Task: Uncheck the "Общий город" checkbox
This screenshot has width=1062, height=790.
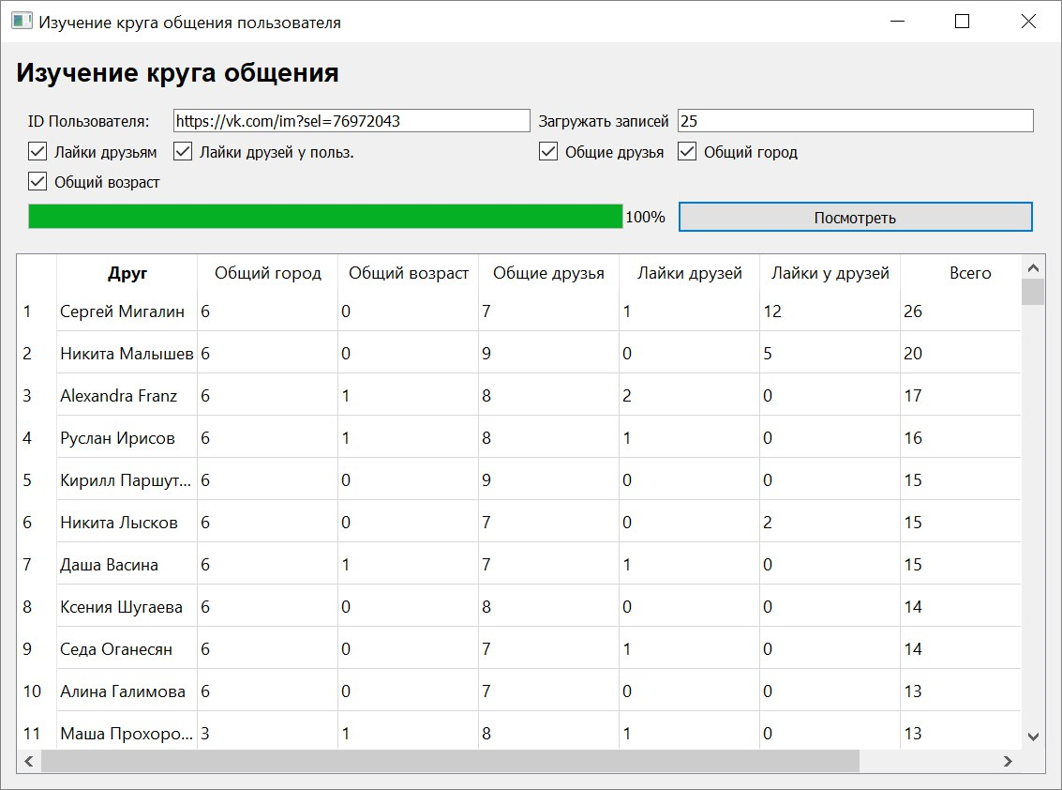Action: [x=687, y=151]
